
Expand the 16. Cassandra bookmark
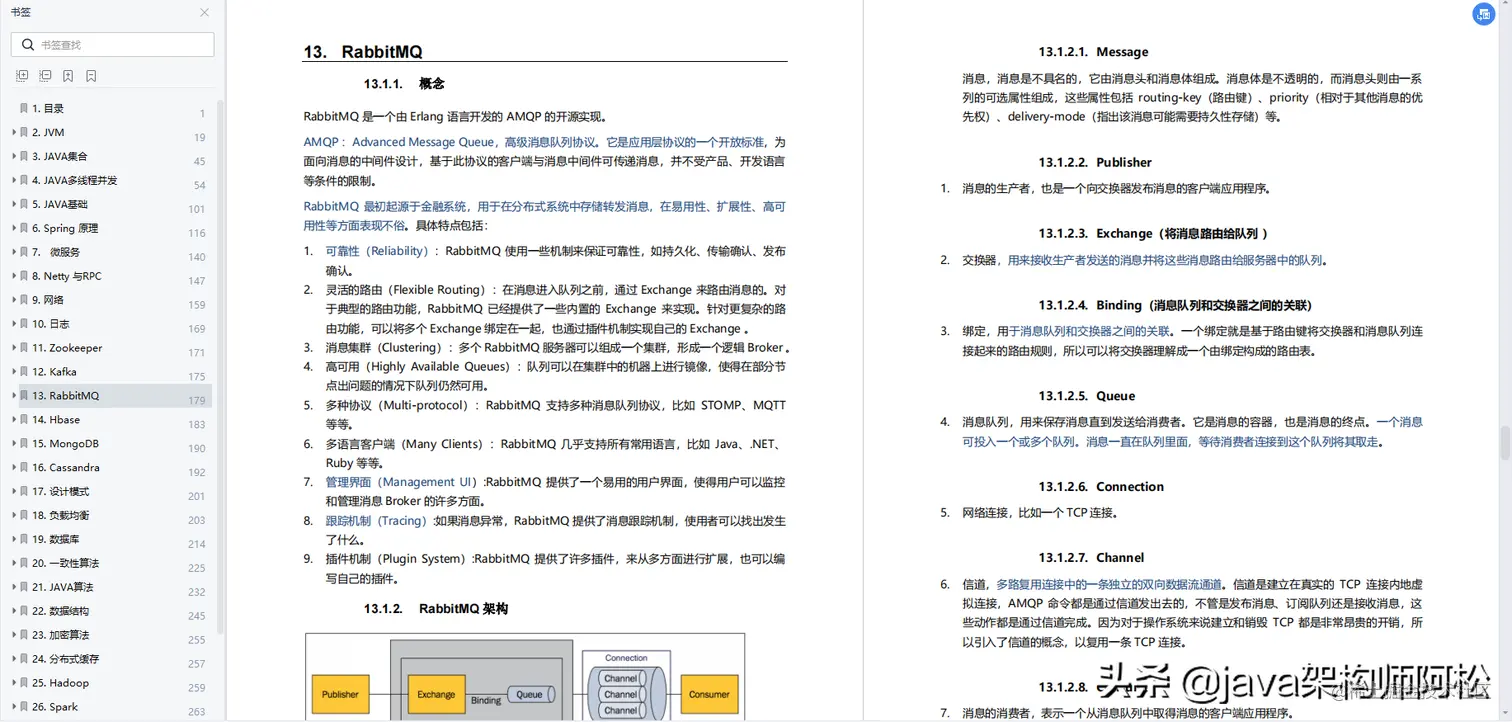pyautogui.click(x=13, y=468)
